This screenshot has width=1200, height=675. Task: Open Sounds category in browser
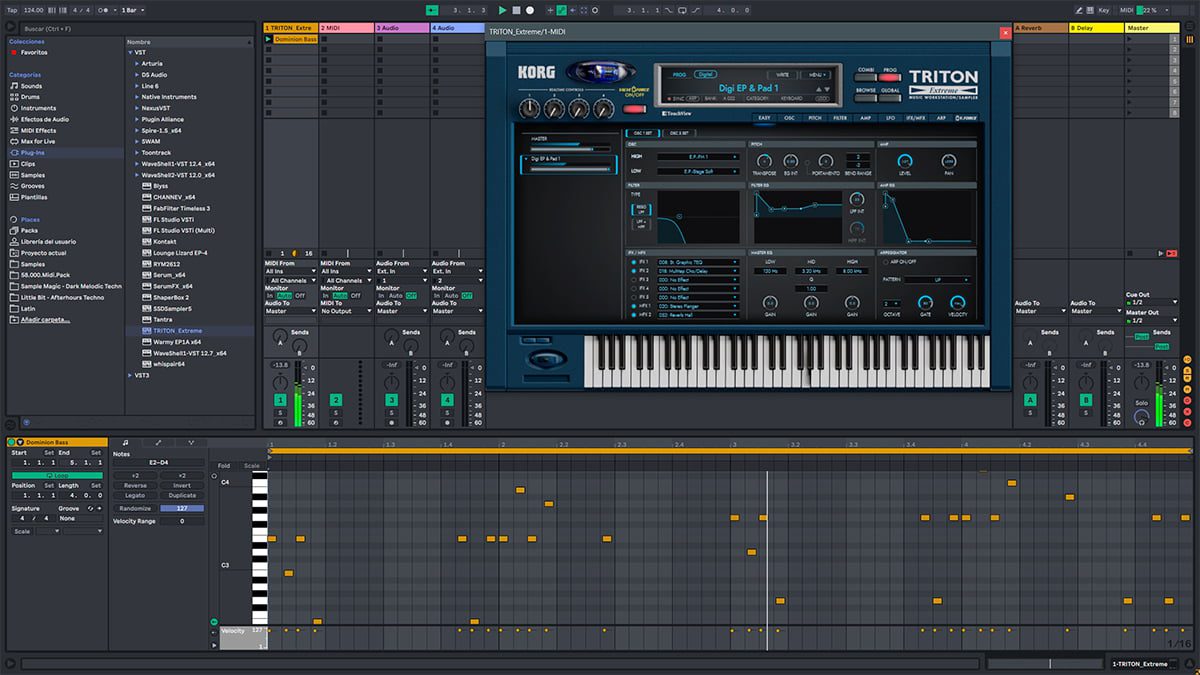[31, 86]
